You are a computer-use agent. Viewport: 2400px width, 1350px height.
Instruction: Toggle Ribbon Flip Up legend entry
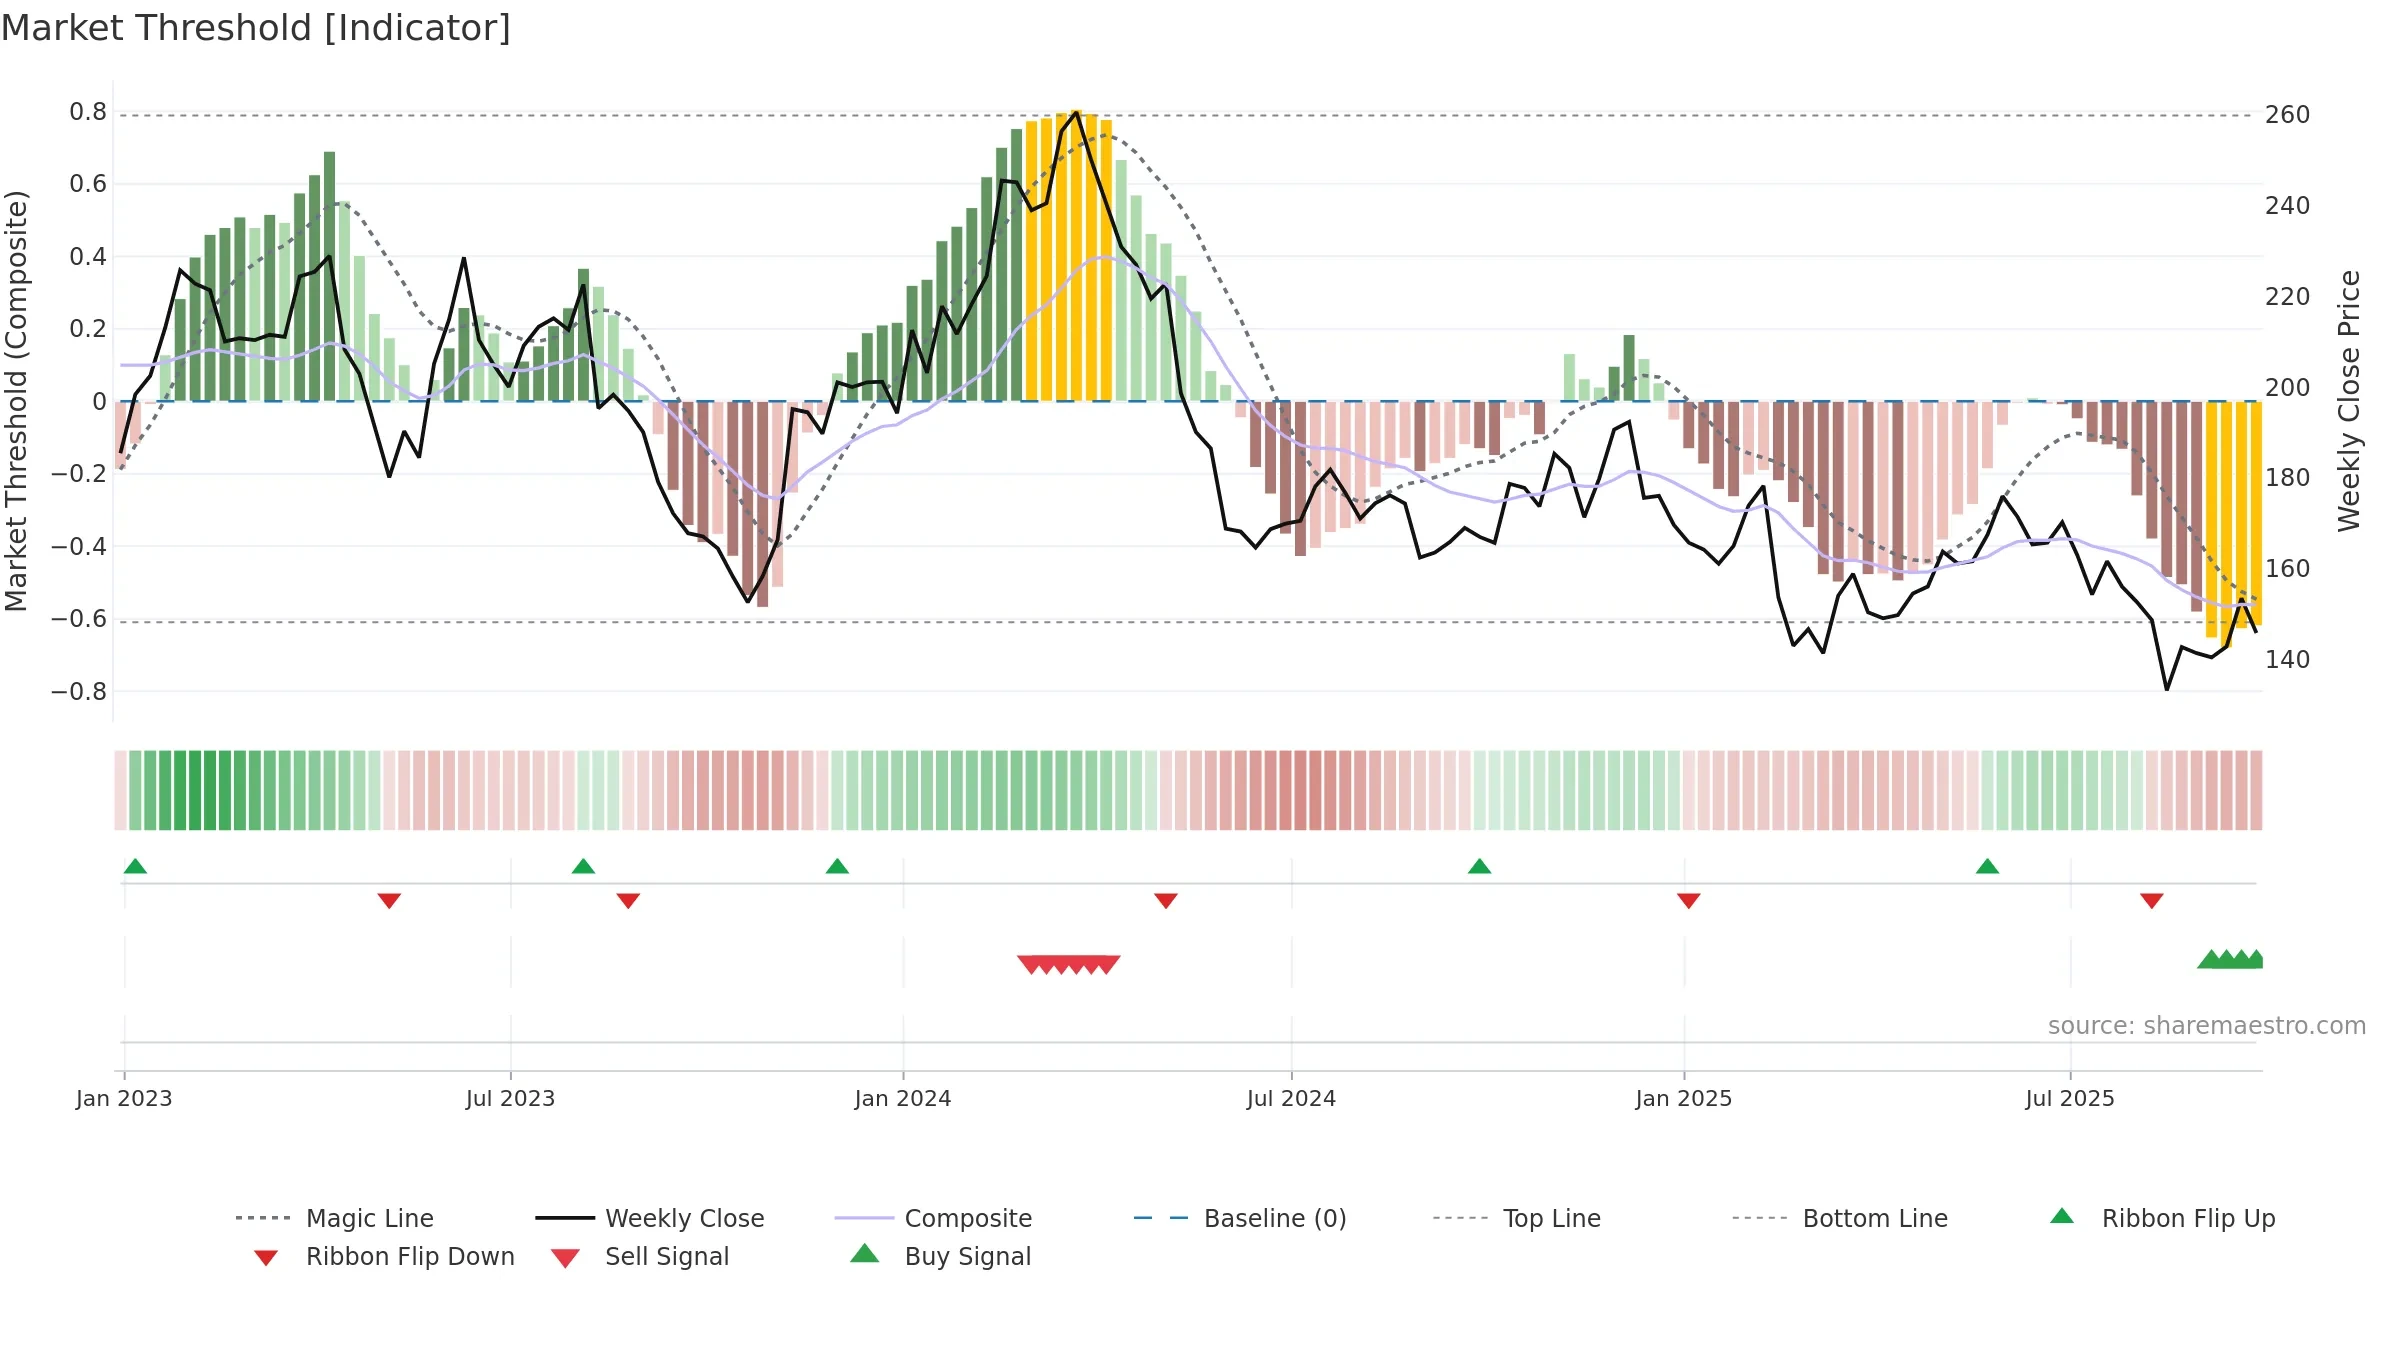pos(2162,1218)
